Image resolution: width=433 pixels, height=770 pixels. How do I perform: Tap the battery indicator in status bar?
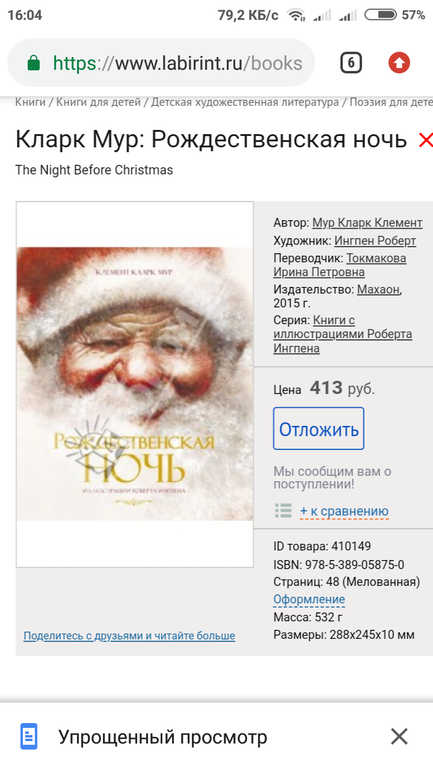tap(380, 15)
